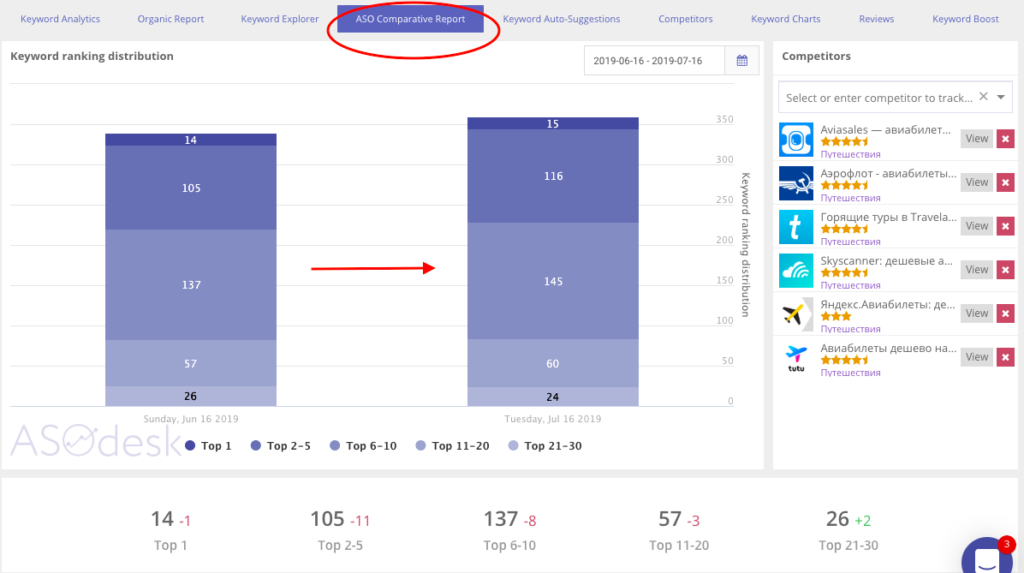Open the Keyword Explorer tab
This screenshot has width=1024, height=573.
click(x=280, y=19)
